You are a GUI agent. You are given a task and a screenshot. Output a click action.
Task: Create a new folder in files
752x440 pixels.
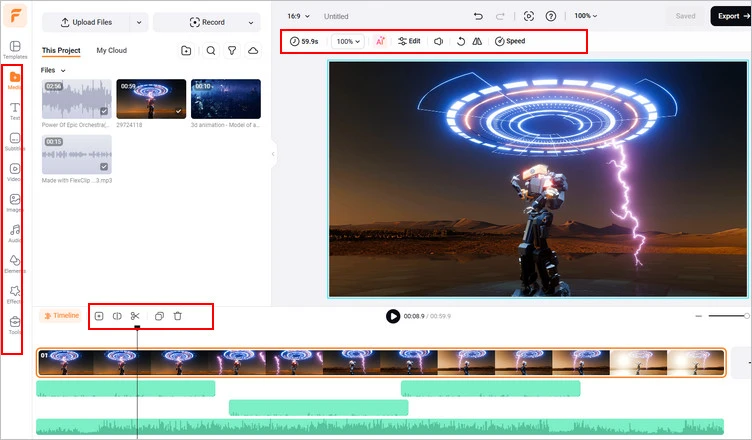[186, 50]
